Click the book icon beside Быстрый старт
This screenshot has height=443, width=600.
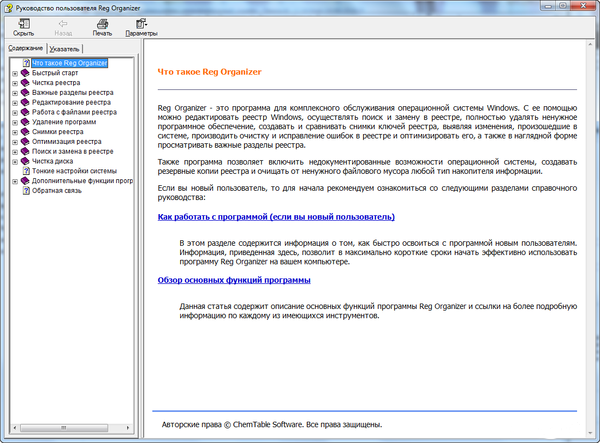[24, 72]
